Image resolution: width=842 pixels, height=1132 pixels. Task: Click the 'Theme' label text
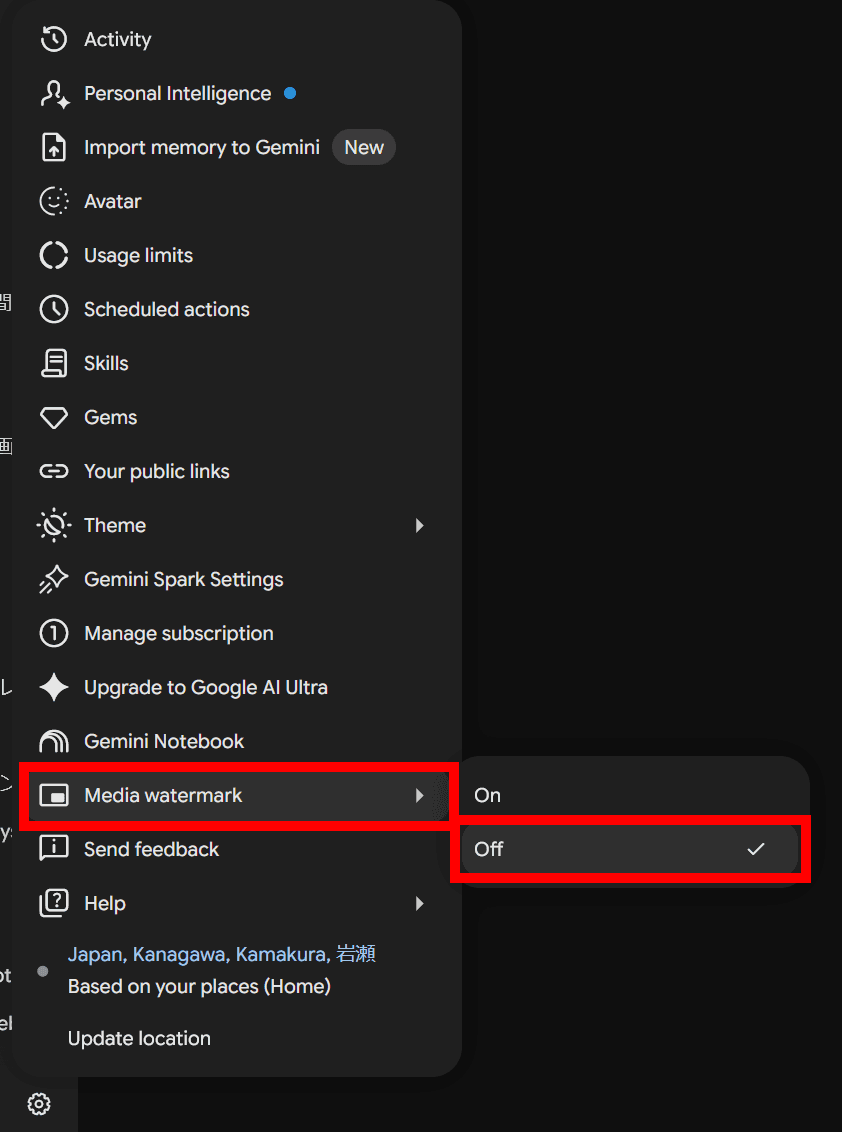tap(115, 526)
